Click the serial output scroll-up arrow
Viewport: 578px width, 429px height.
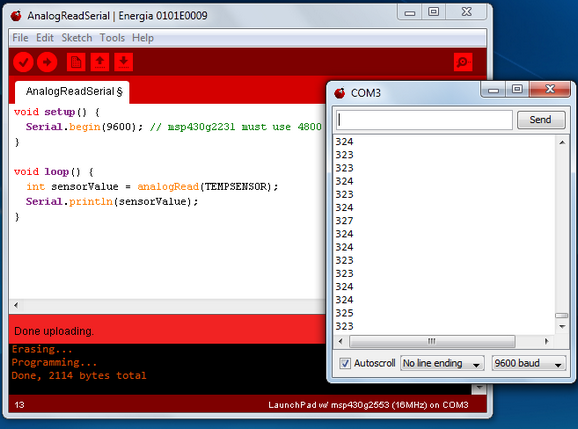point(562,143)
